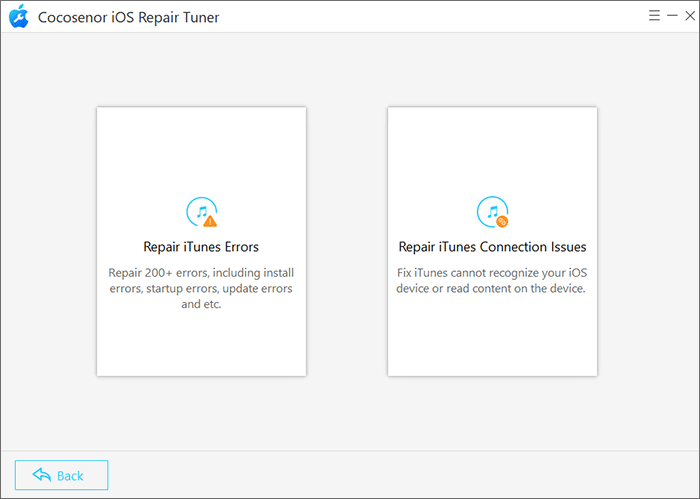Image resolution: width=700 pixels, height=499 pixels.
Task: Click the Back button
Action: pyautogui.click(x=62, y=475)
